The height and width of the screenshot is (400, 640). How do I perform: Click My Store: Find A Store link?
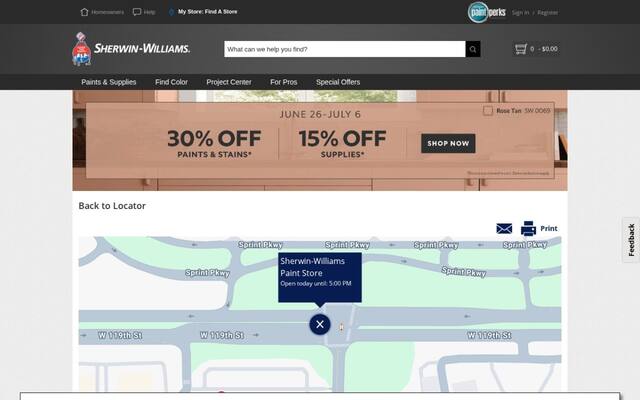(207, 12)
